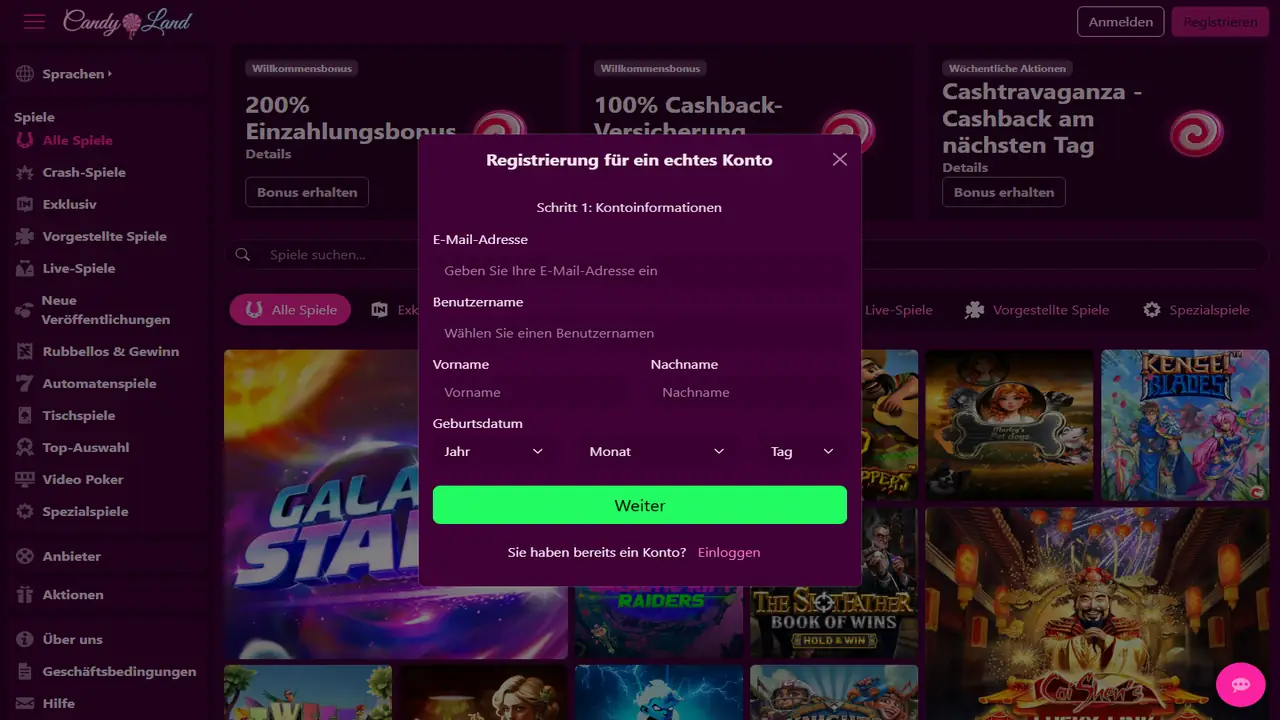This screenshot has height=720, width=1280.
Task: Switch to the Spezialspiele tab
Action: pyautogui.click(x=1196, y=310)
